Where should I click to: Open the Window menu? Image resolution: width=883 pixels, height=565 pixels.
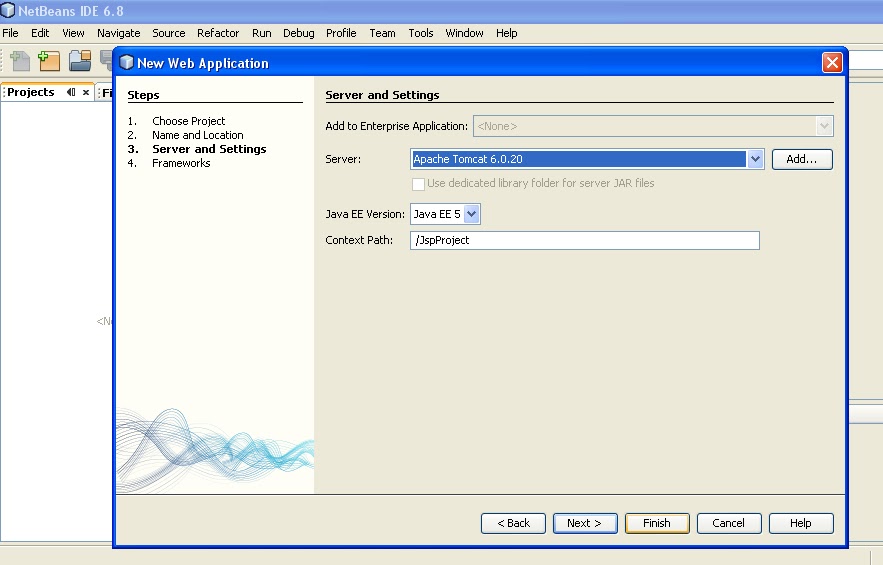pos(465,33)
